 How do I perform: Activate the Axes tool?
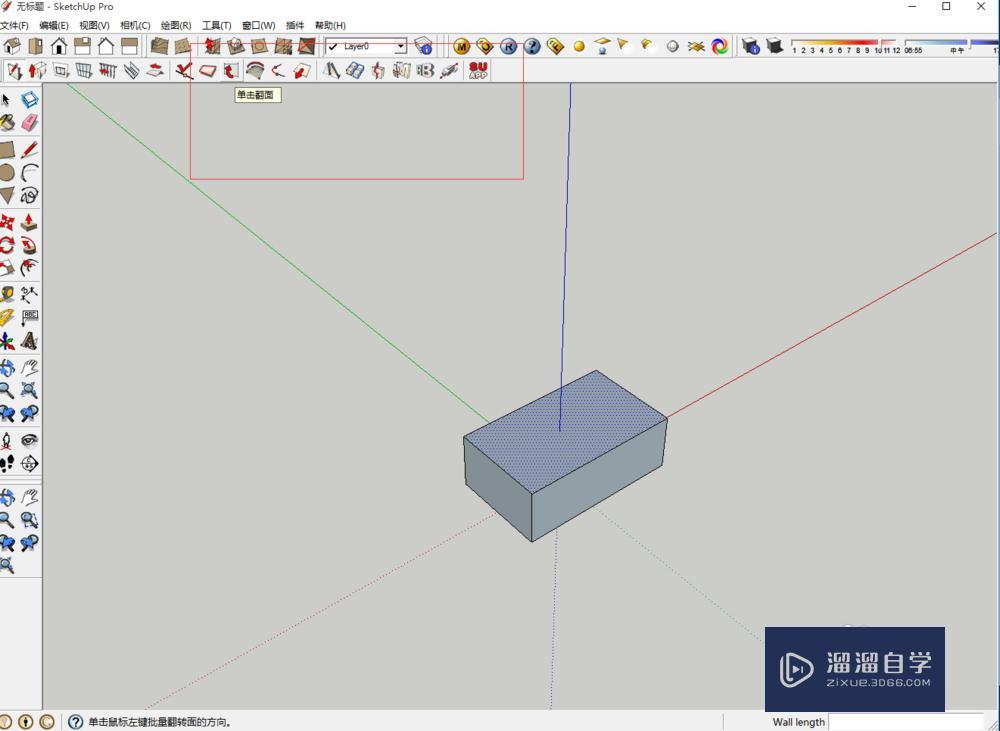click(x=6, y=341)
